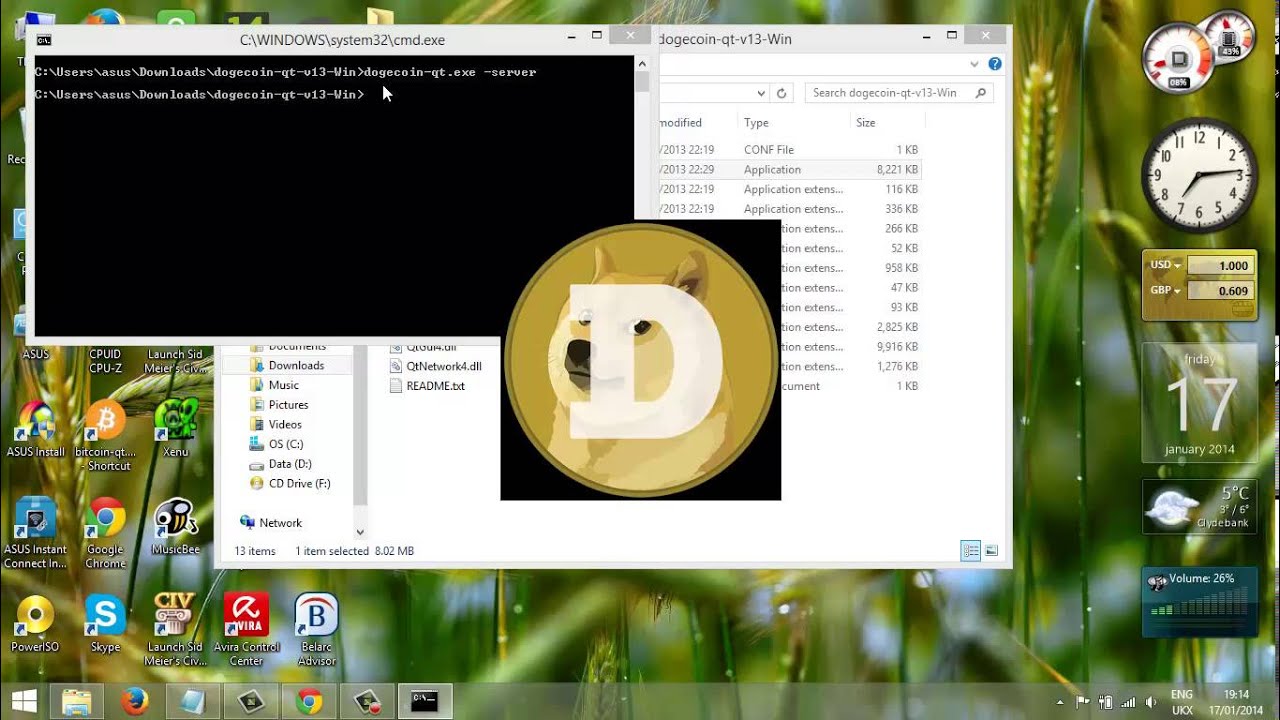This screenshot has height=720, width=1280.
Task: Open the cmd.exe window system menu icon
Action: pos(44,40)
